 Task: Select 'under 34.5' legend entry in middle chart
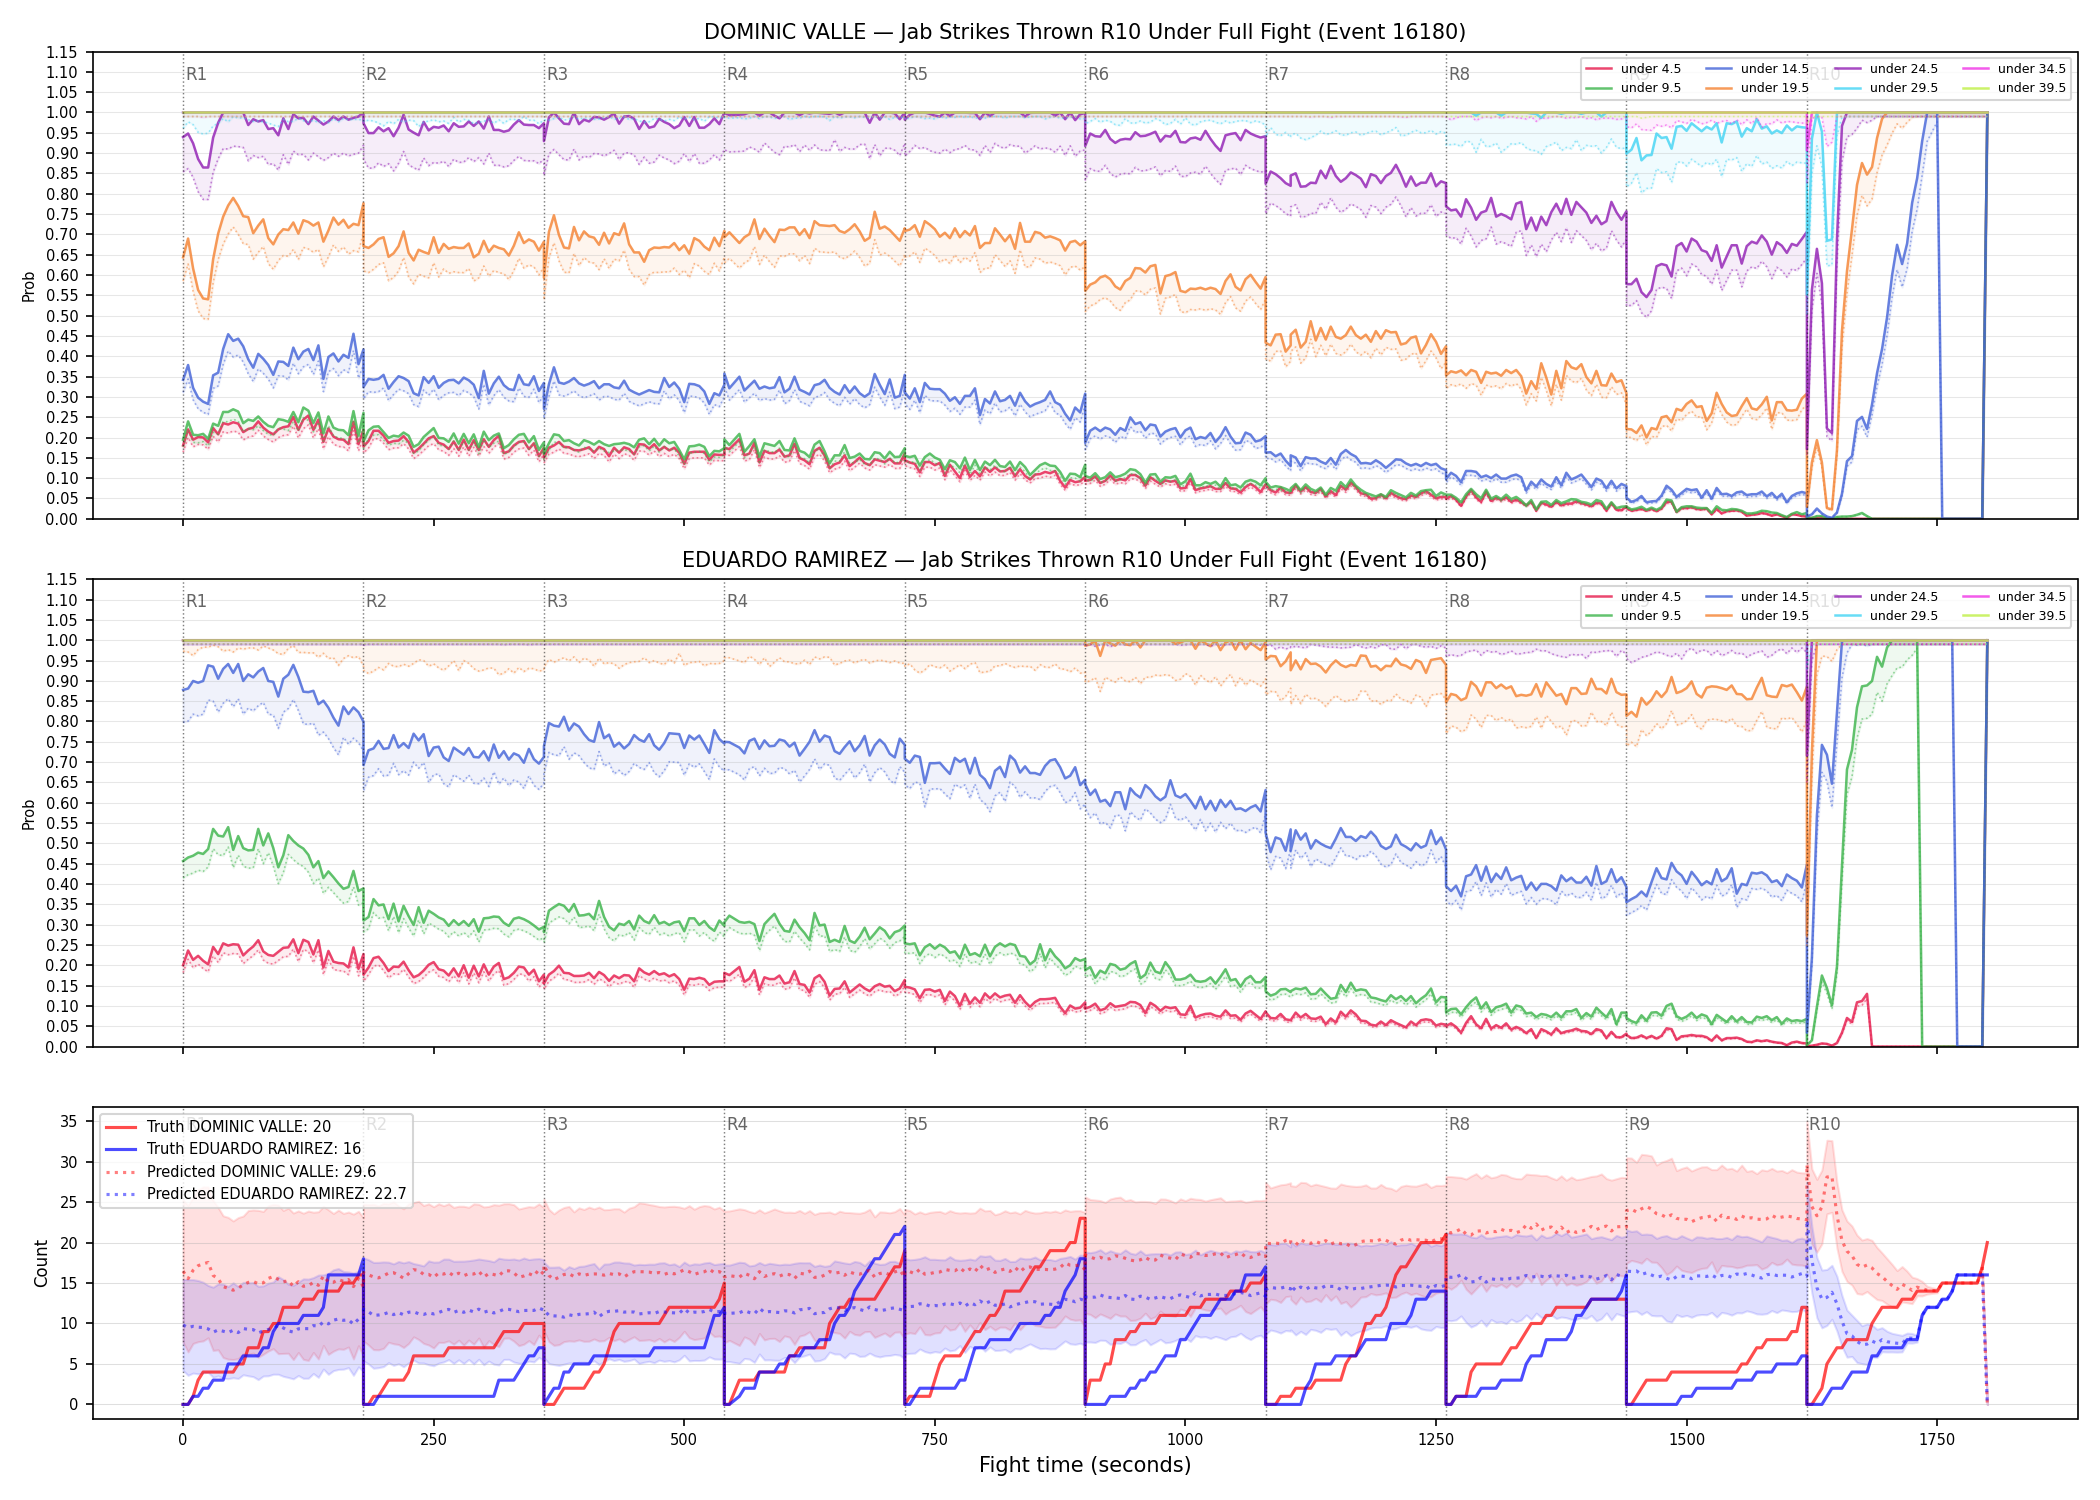(2014, 597)
